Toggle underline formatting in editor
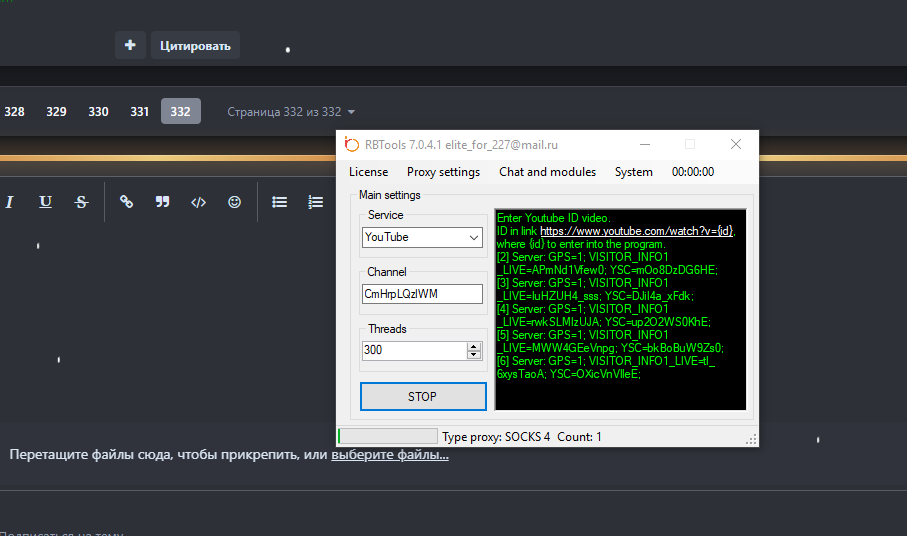This screenshot has width=907, height=536. click(x=45, y=202)
